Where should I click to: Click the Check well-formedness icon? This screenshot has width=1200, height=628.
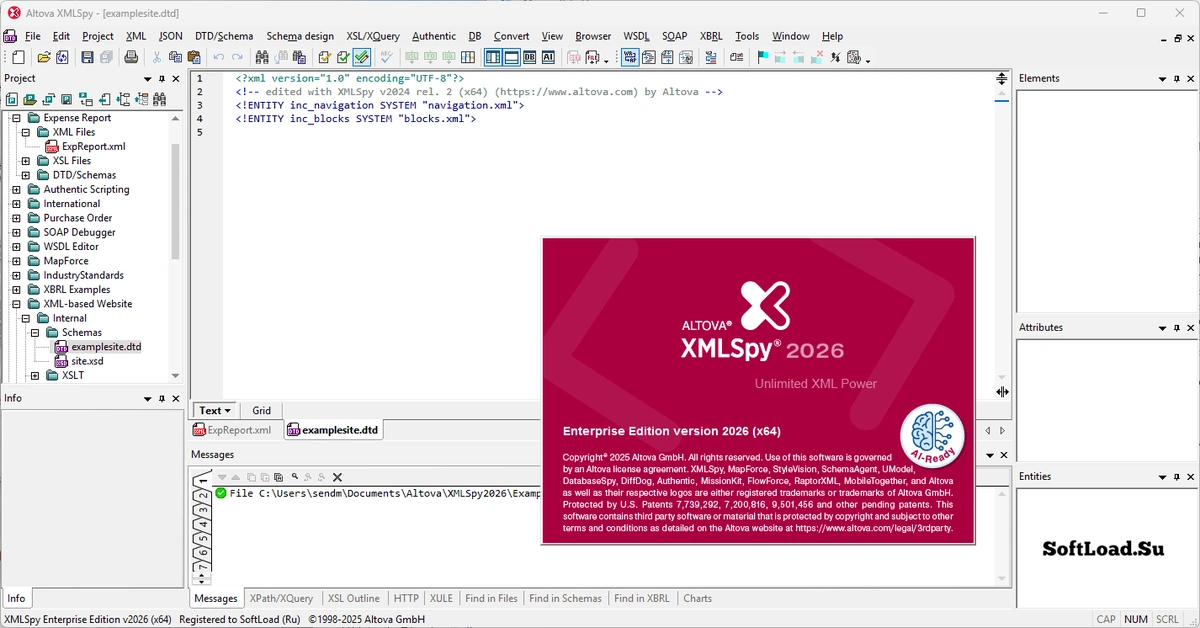click(x=326, y=58)
